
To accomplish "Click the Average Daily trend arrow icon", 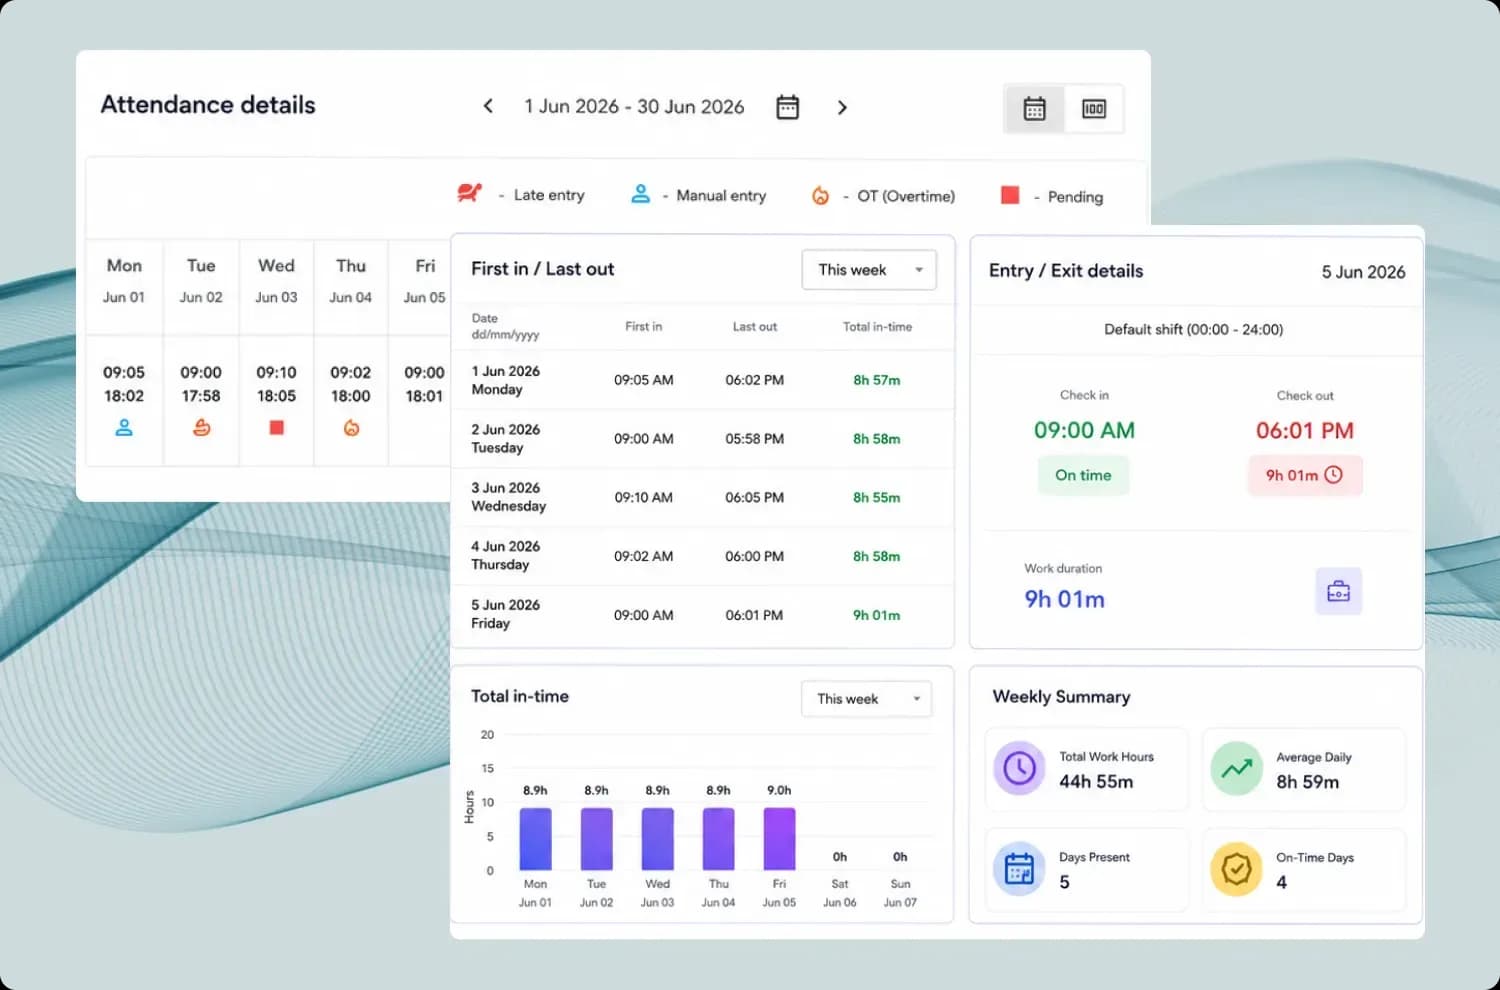I will pos(1236,768).
